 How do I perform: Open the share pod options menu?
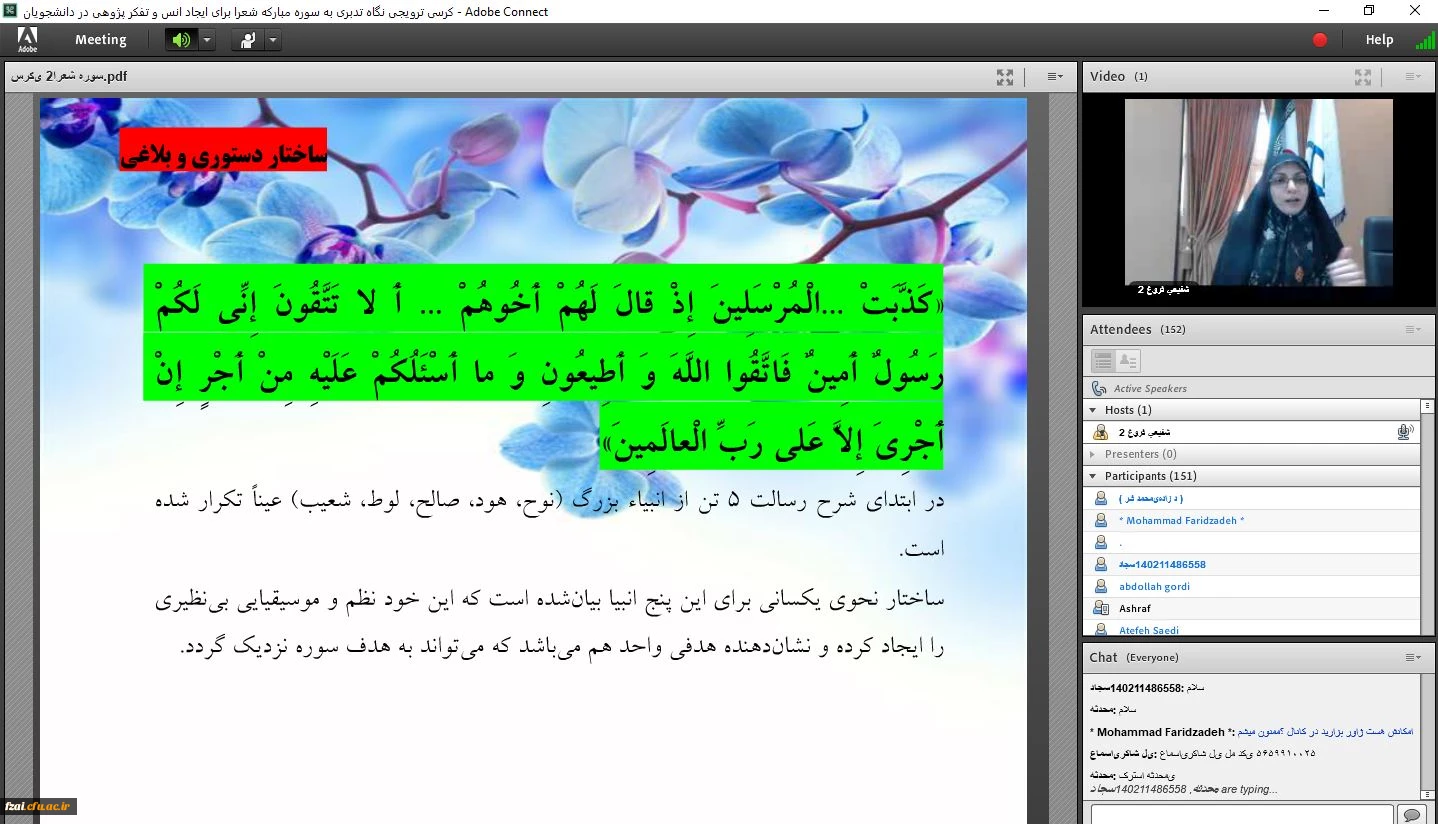pyautogui.click(x=1055, y=77)
